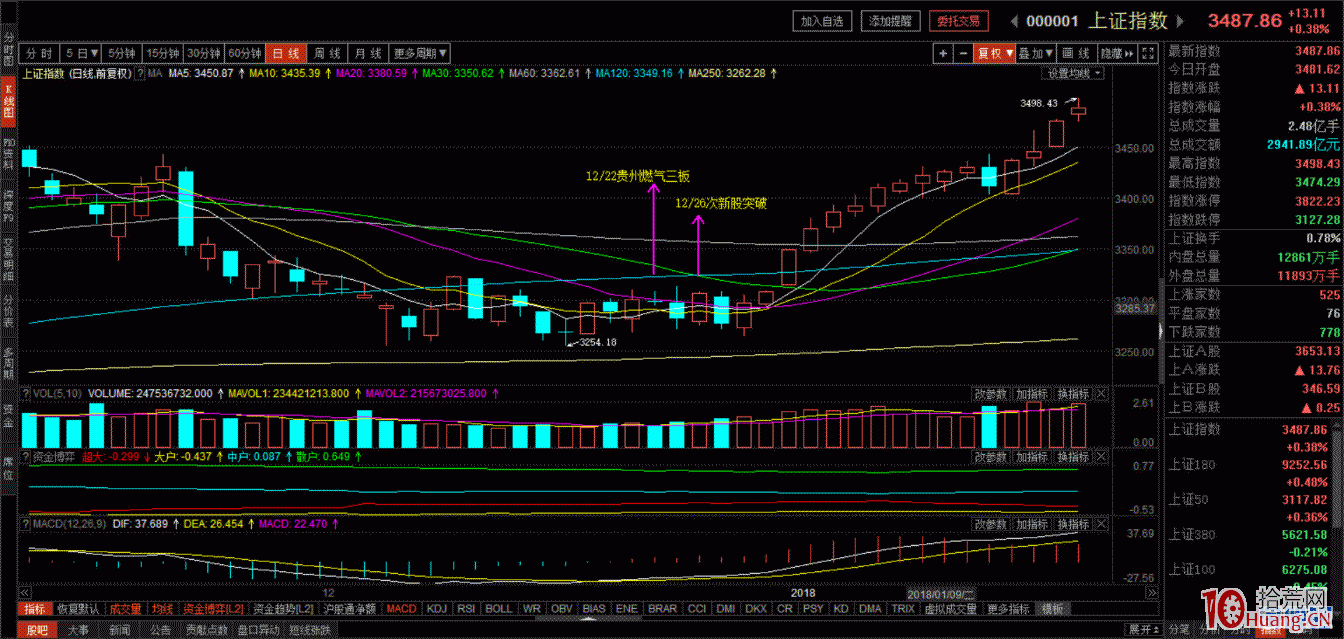Click the plus zoom-in chart icon

(942, 53)
